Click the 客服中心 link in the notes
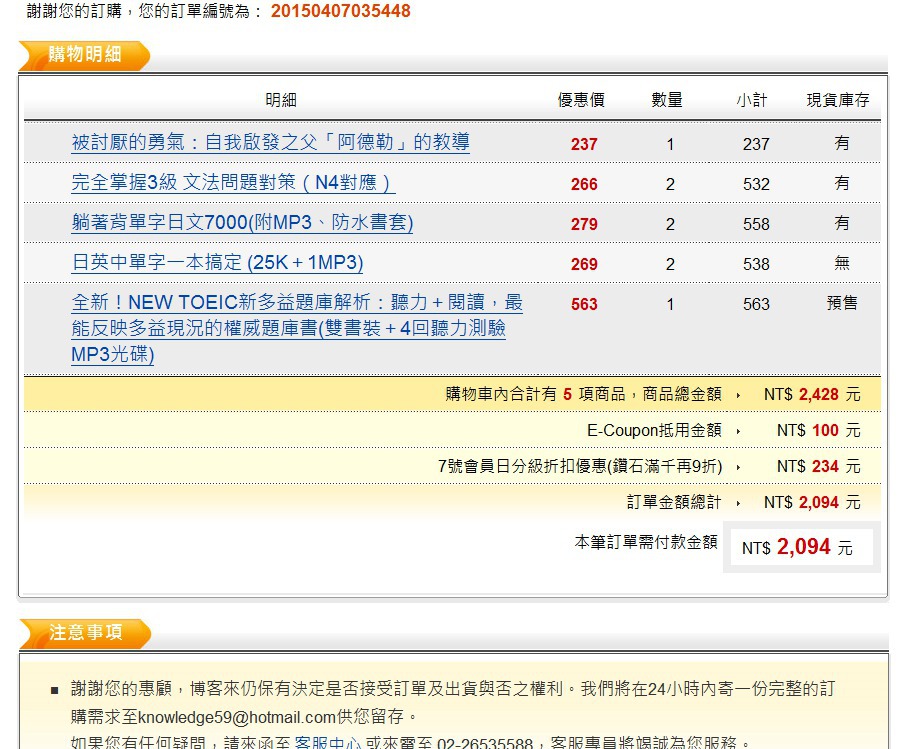 point(327,743)
